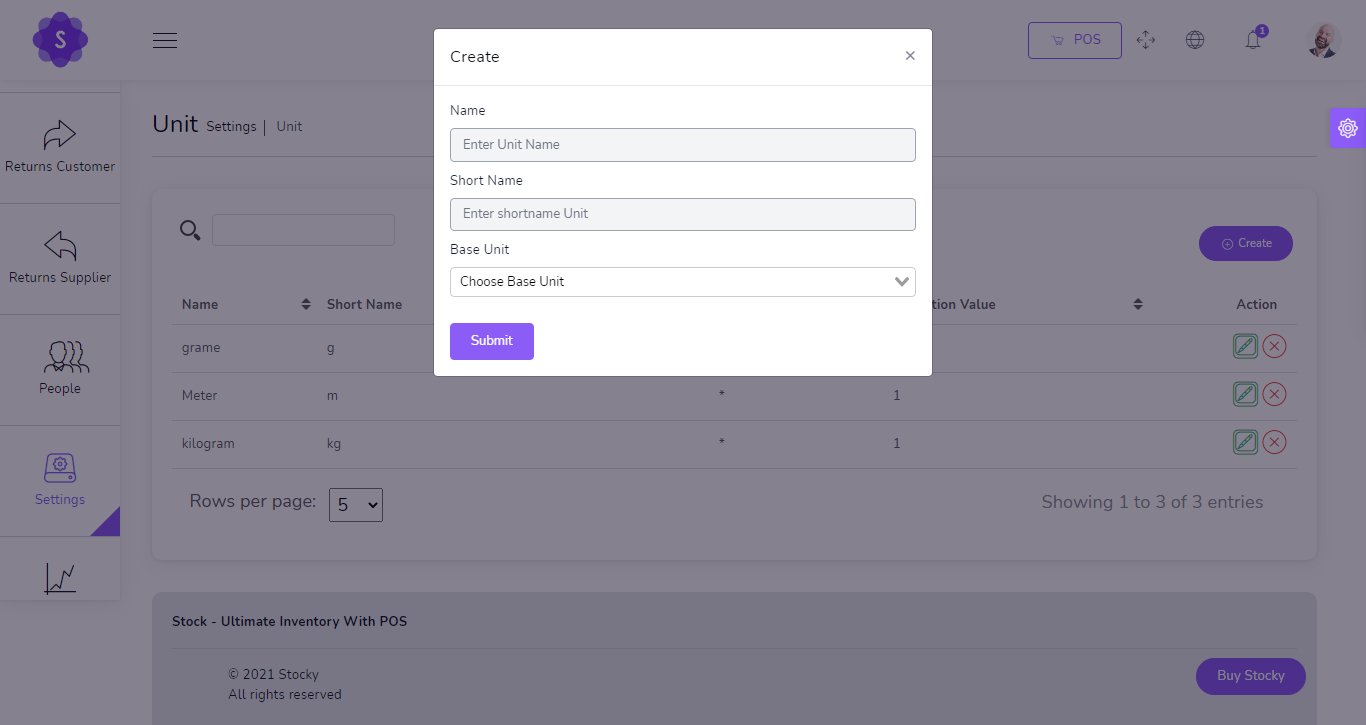Open the fullscreen toggle icon
This screenshot has width=1366, height=725.
pyautogui.click(x=1146, y=40)
